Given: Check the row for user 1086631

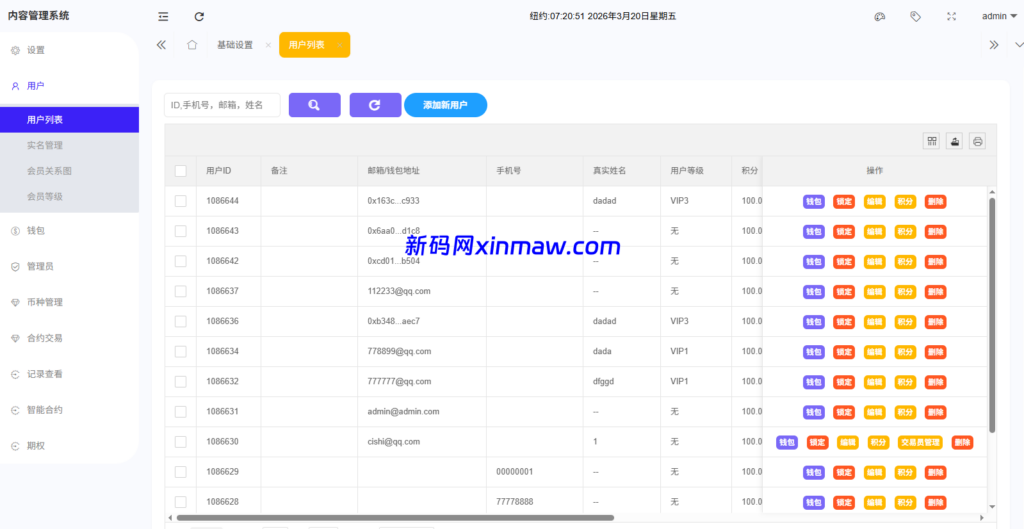Looking at the screenshot, I should coord(181,411).
